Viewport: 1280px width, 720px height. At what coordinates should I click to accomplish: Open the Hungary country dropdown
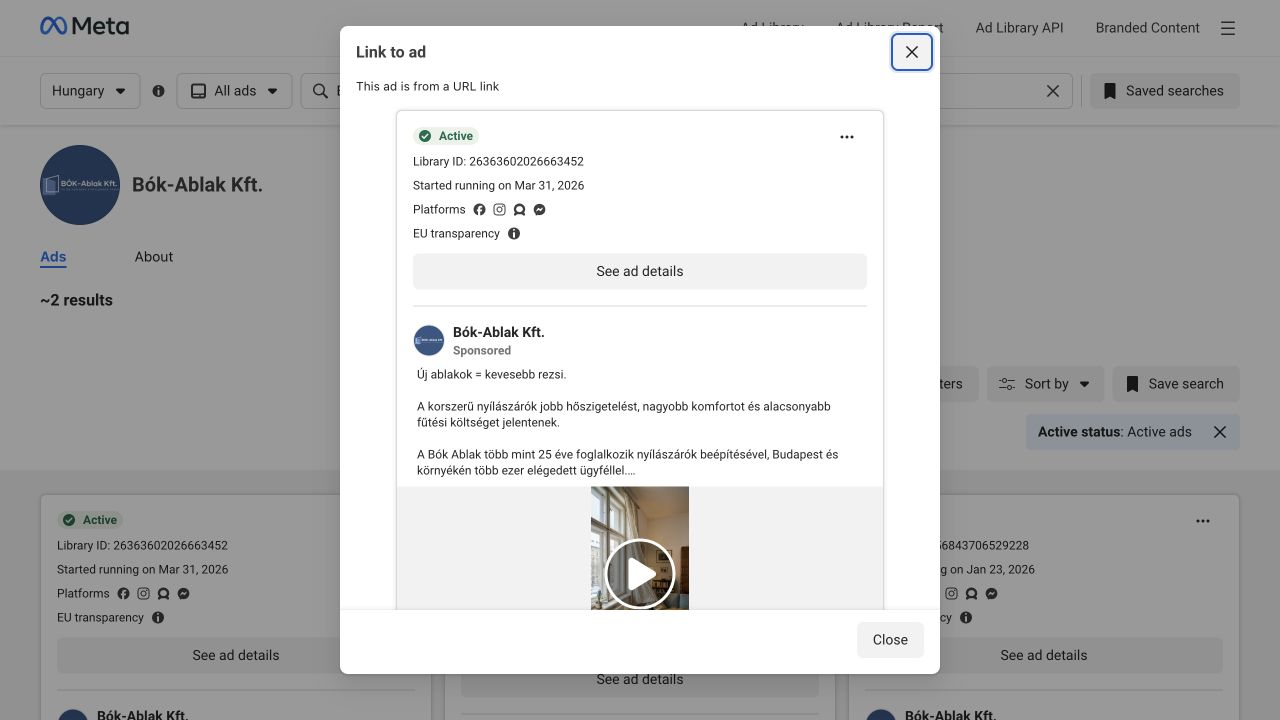[90, 91]
